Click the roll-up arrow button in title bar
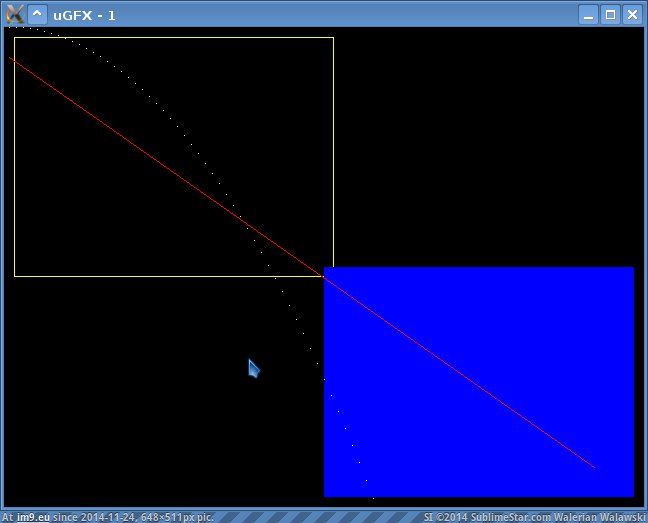Image resolution: width=648 pixels, height=523 pixels. coord(37,14)
